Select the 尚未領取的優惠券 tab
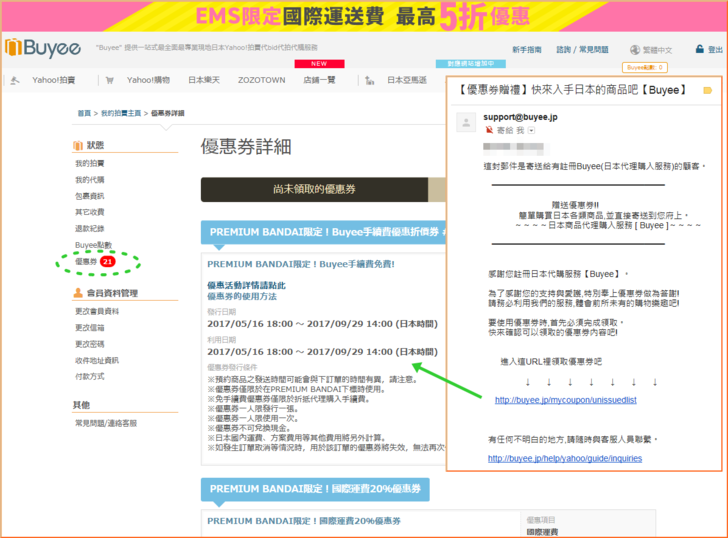Screen dimensions: 728x538 [x=314, y=188]
